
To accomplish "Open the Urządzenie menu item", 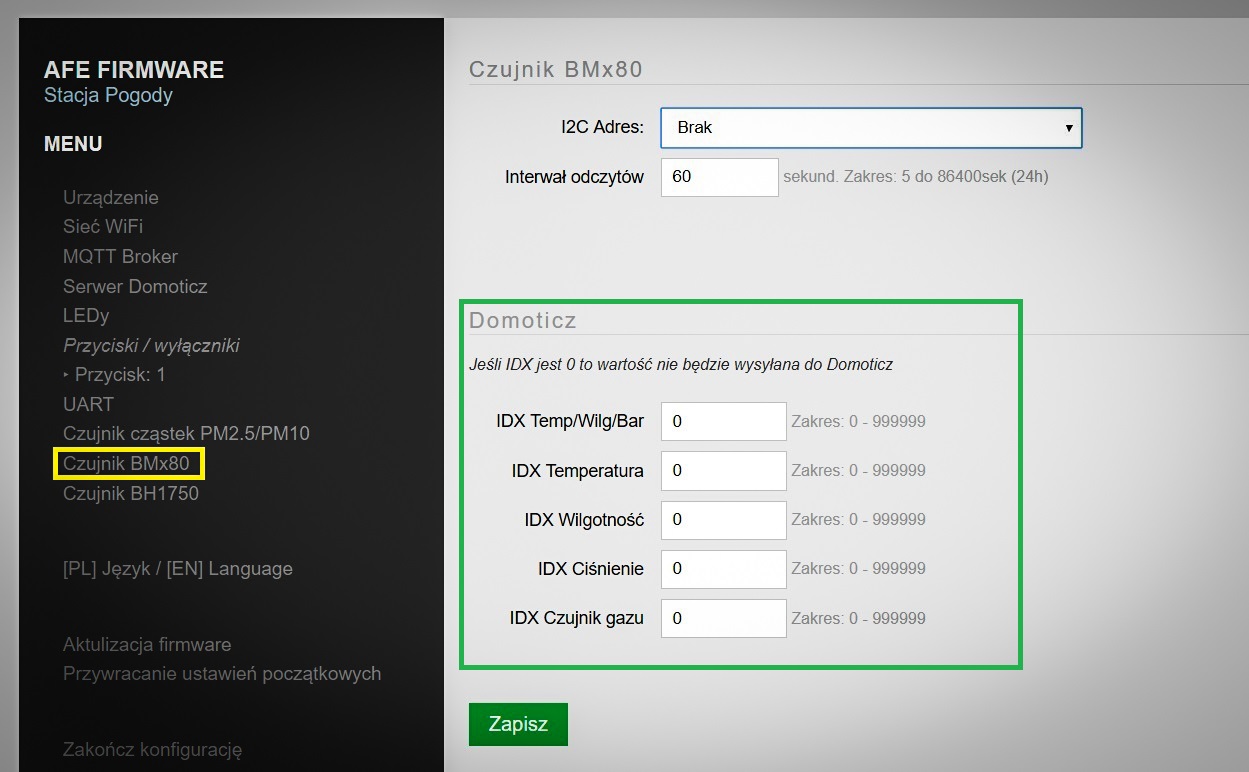I will click(111, 198).
